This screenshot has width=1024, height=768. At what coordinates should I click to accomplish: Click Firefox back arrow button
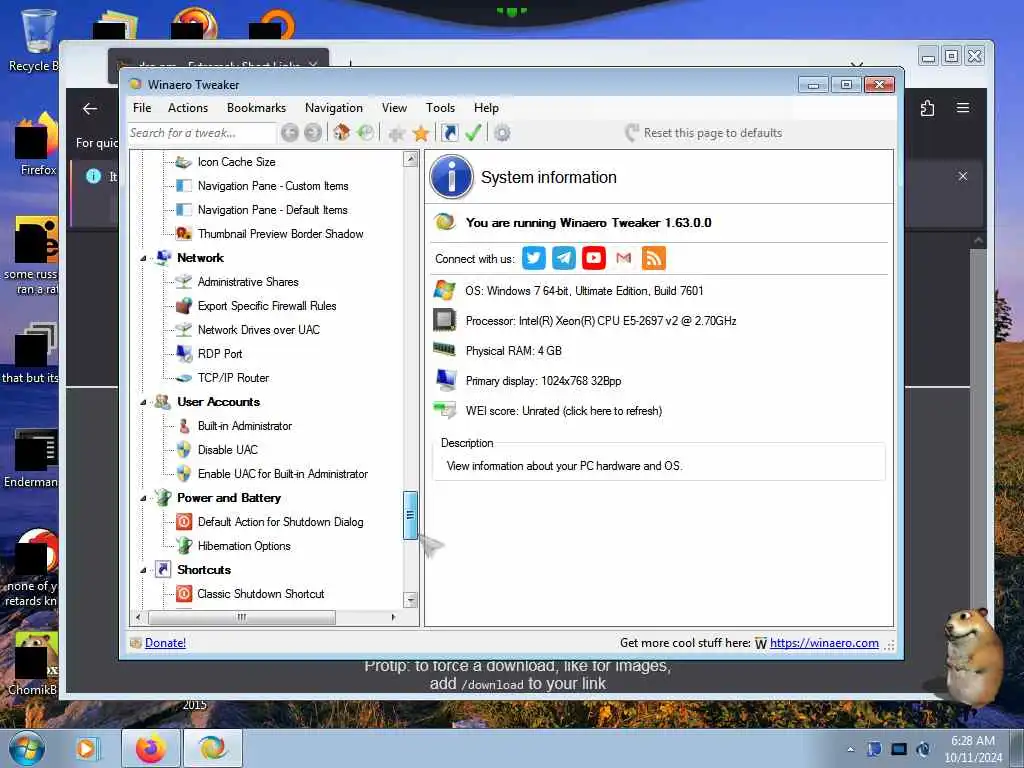pos(90,109)
